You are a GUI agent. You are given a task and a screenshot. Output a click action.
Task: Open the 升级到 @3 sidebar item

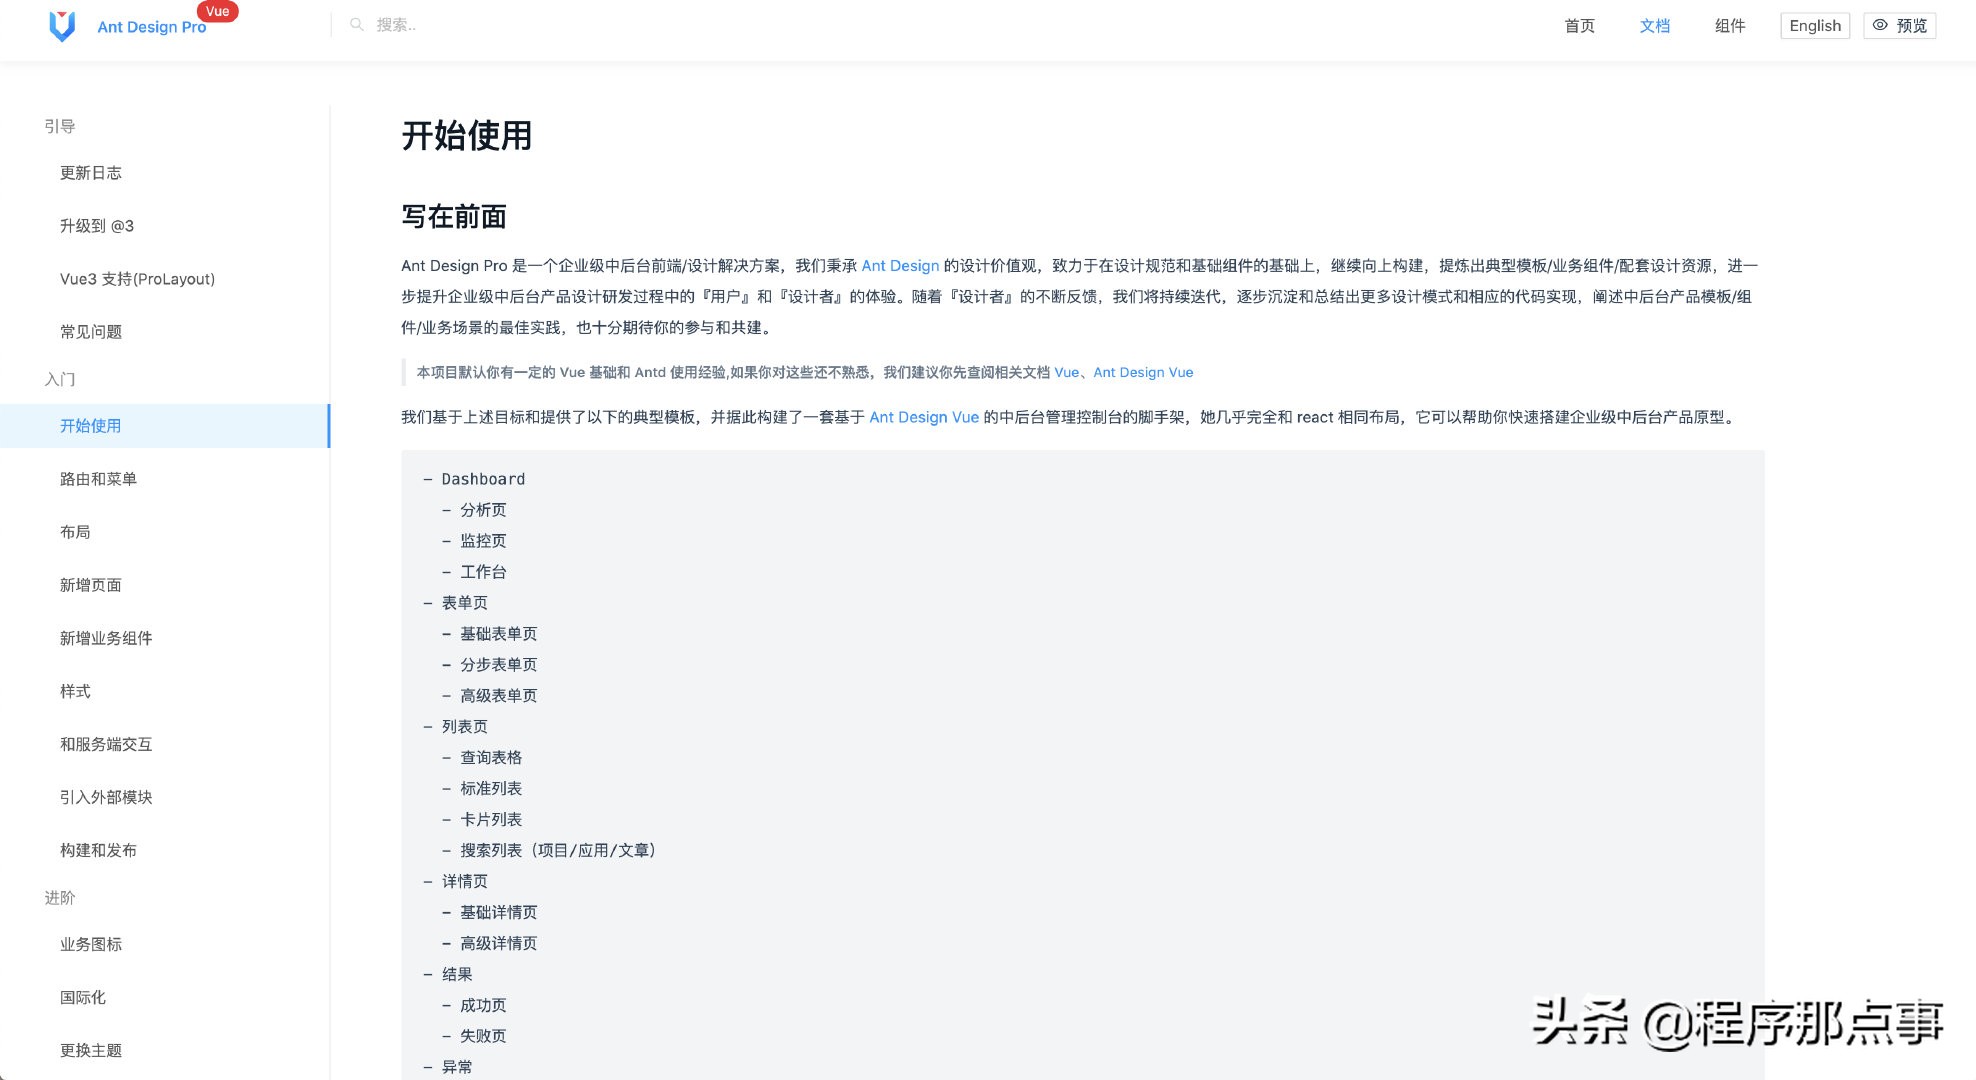click(x=97, y=226)
